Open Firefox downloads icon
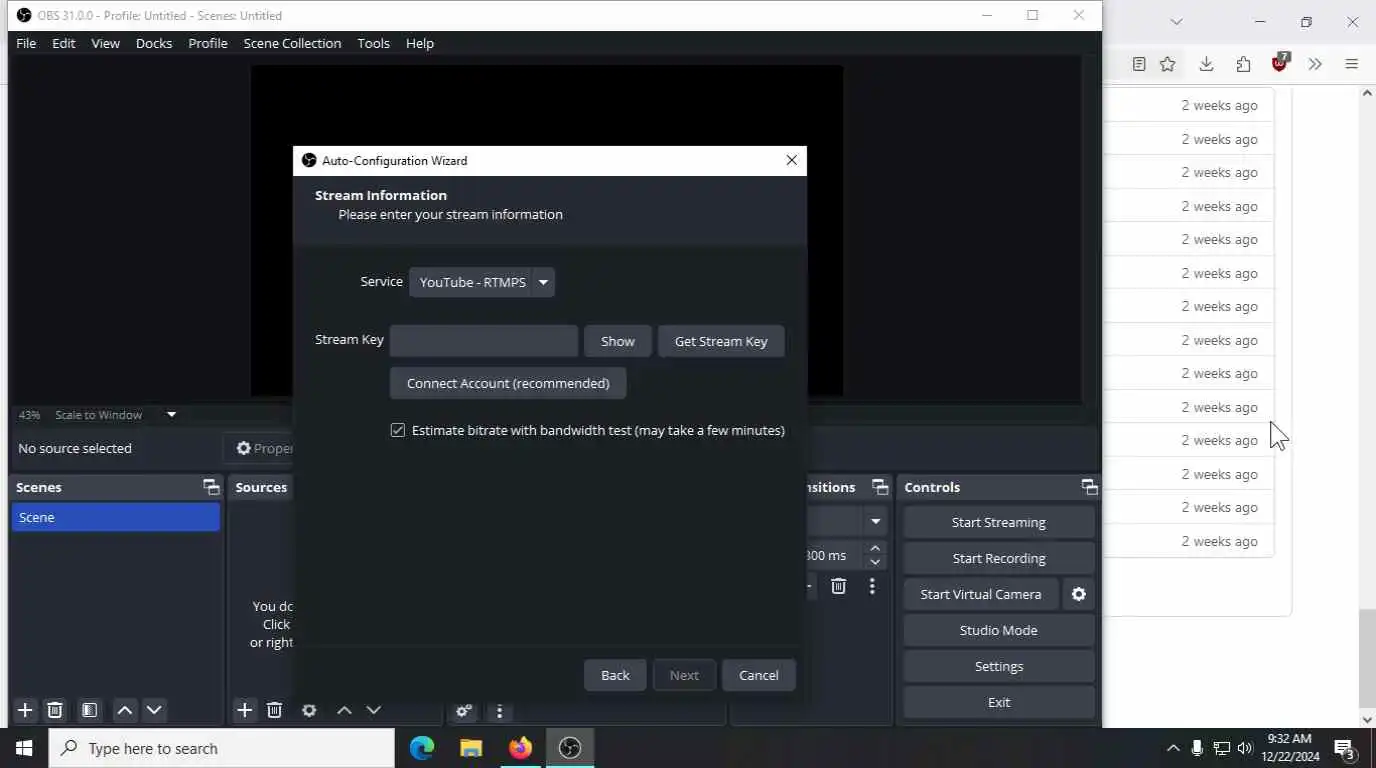Screen dimensions: 1376x768 [1206, 64]
